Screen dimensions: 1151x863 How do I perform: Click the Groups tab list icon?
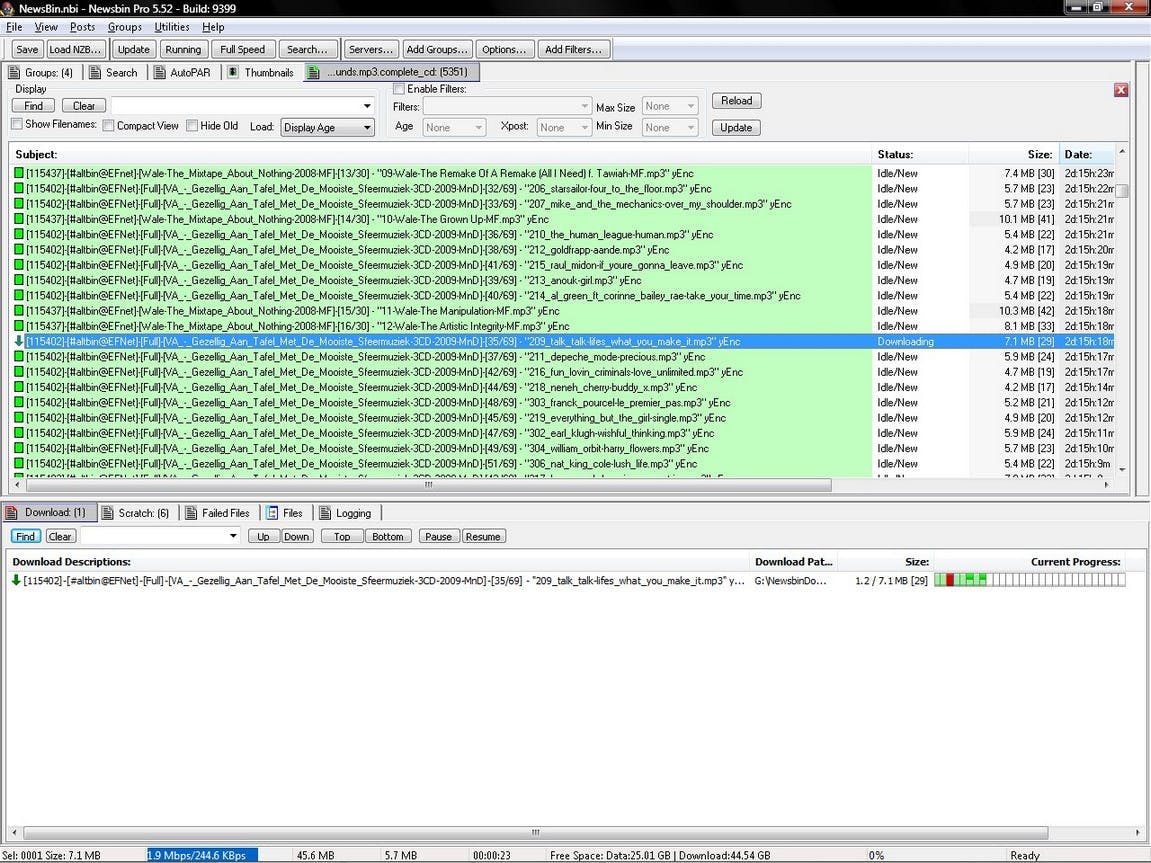[x=14, y=73]
